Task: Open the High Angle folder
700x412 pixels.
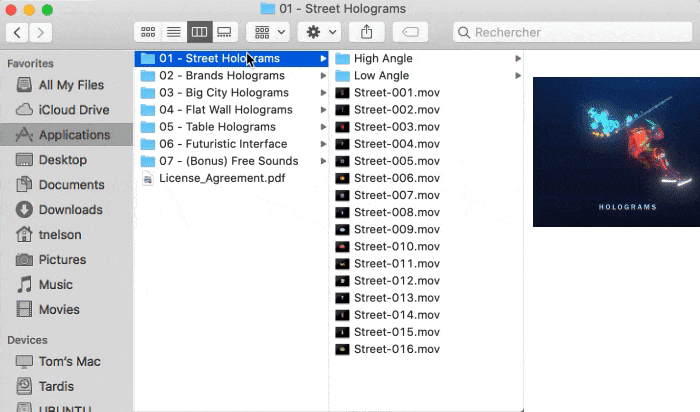Action: (426, 58)
